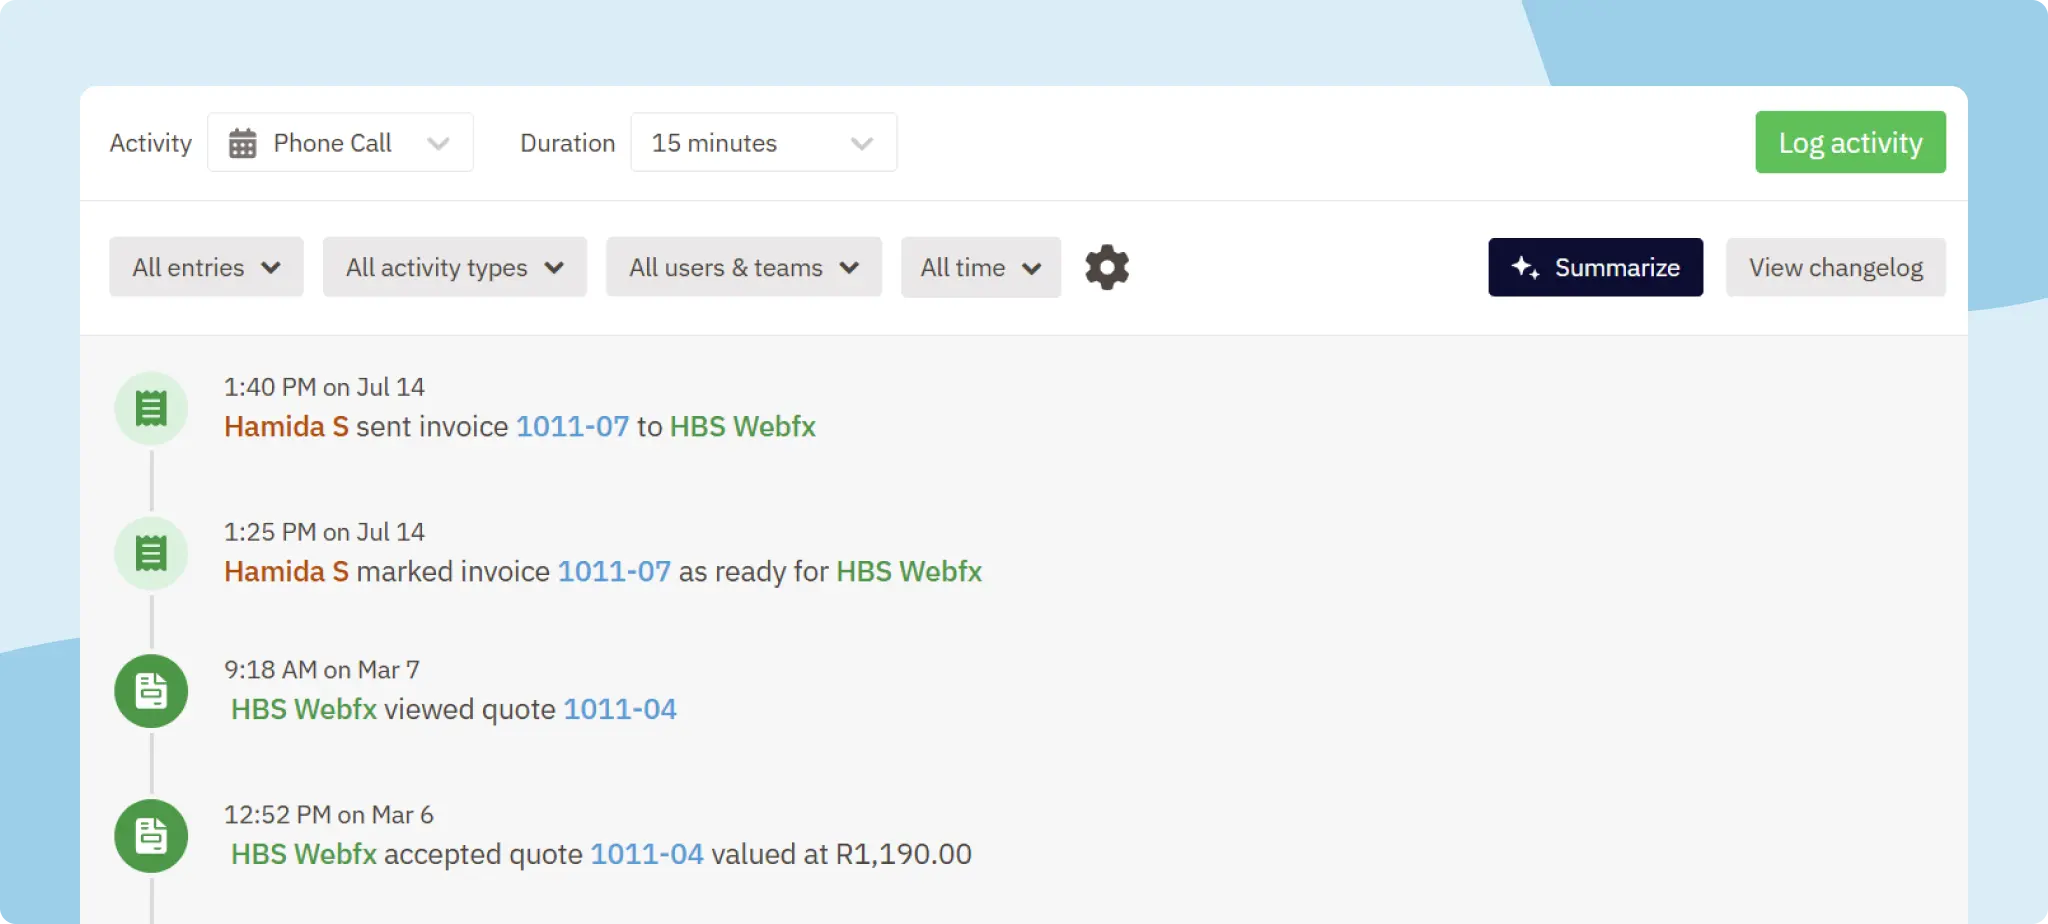
Task: Click the calendar icon beside Phone Call
Action: tap(242, 142)
